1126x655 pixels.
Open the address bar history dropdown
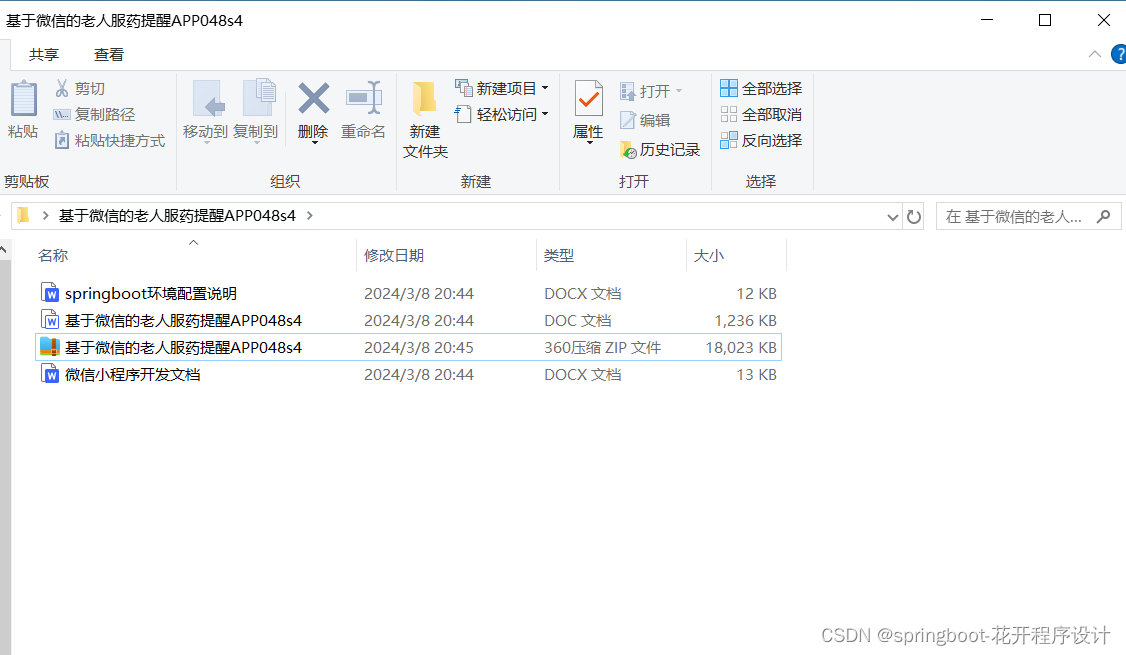pos(893,217)
